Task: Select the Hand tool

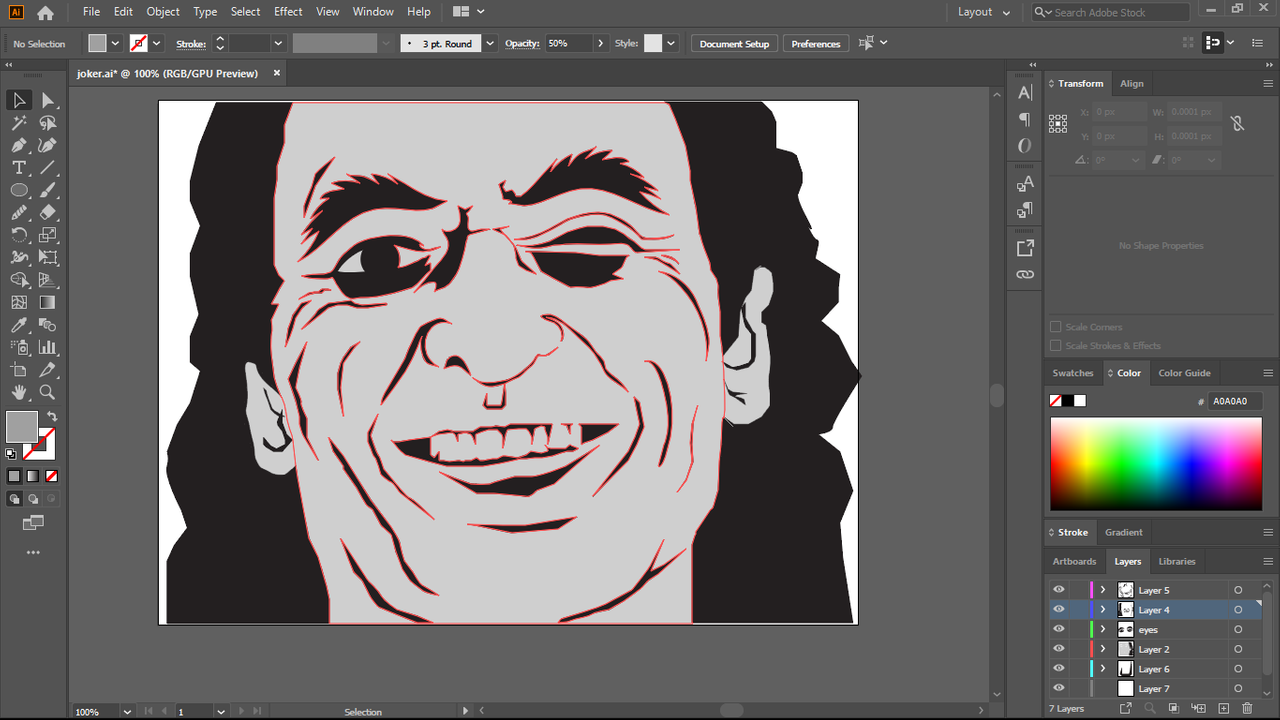Action: tap(19, 392)
